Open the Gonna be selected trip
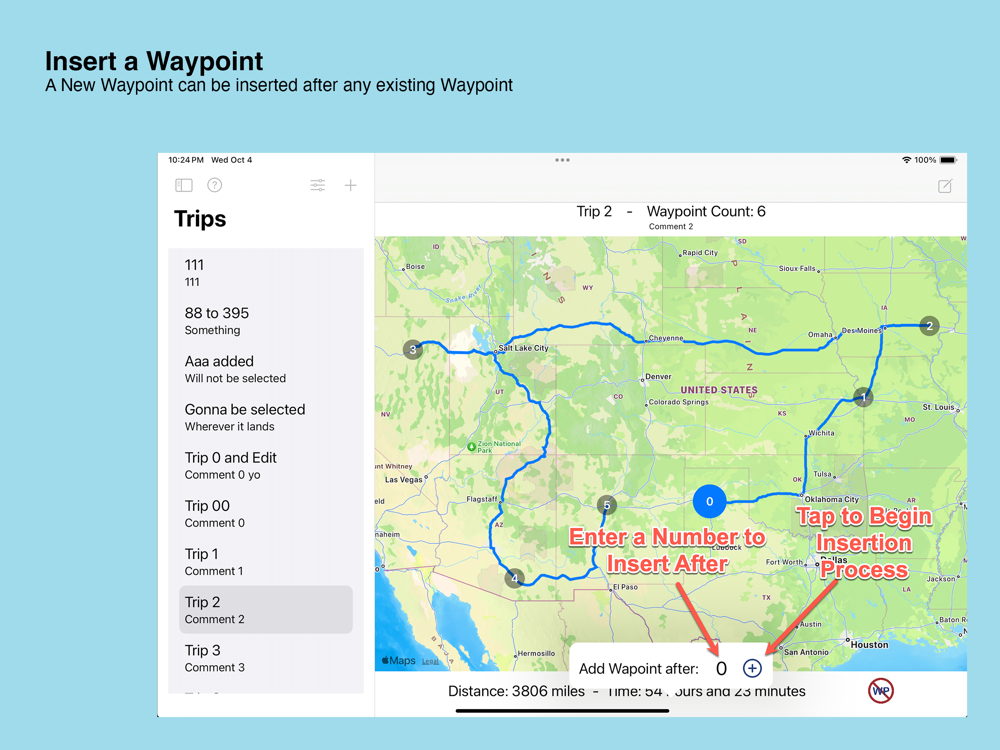The image size is (1000, 750). tap(266, 417)
